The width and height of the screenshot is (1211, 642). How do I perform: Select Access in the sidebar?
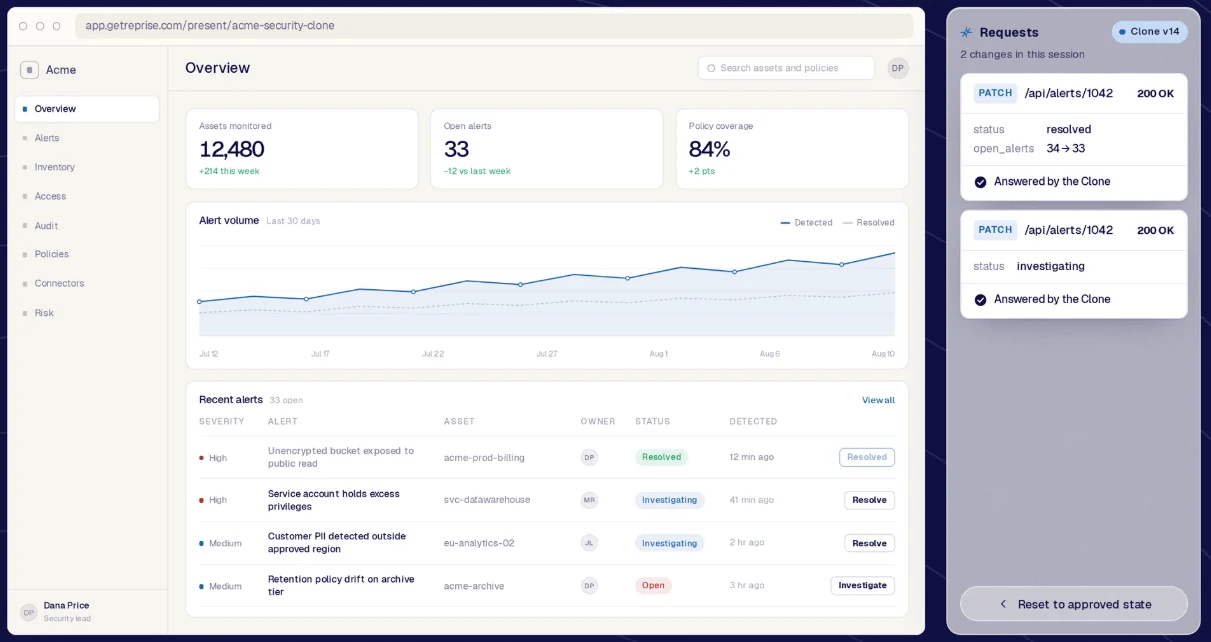click(x=87, y=196)
